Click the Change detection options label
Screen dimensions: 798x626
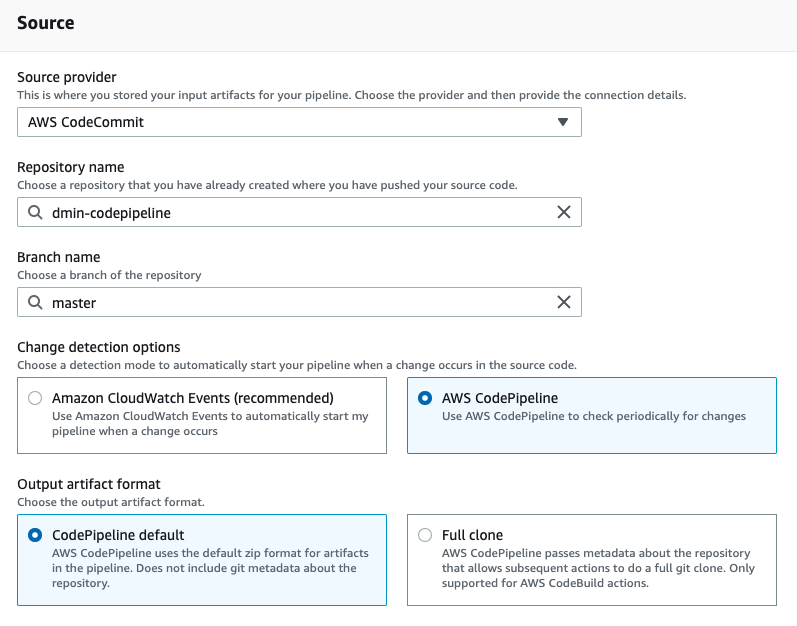[x=99, y=347]
